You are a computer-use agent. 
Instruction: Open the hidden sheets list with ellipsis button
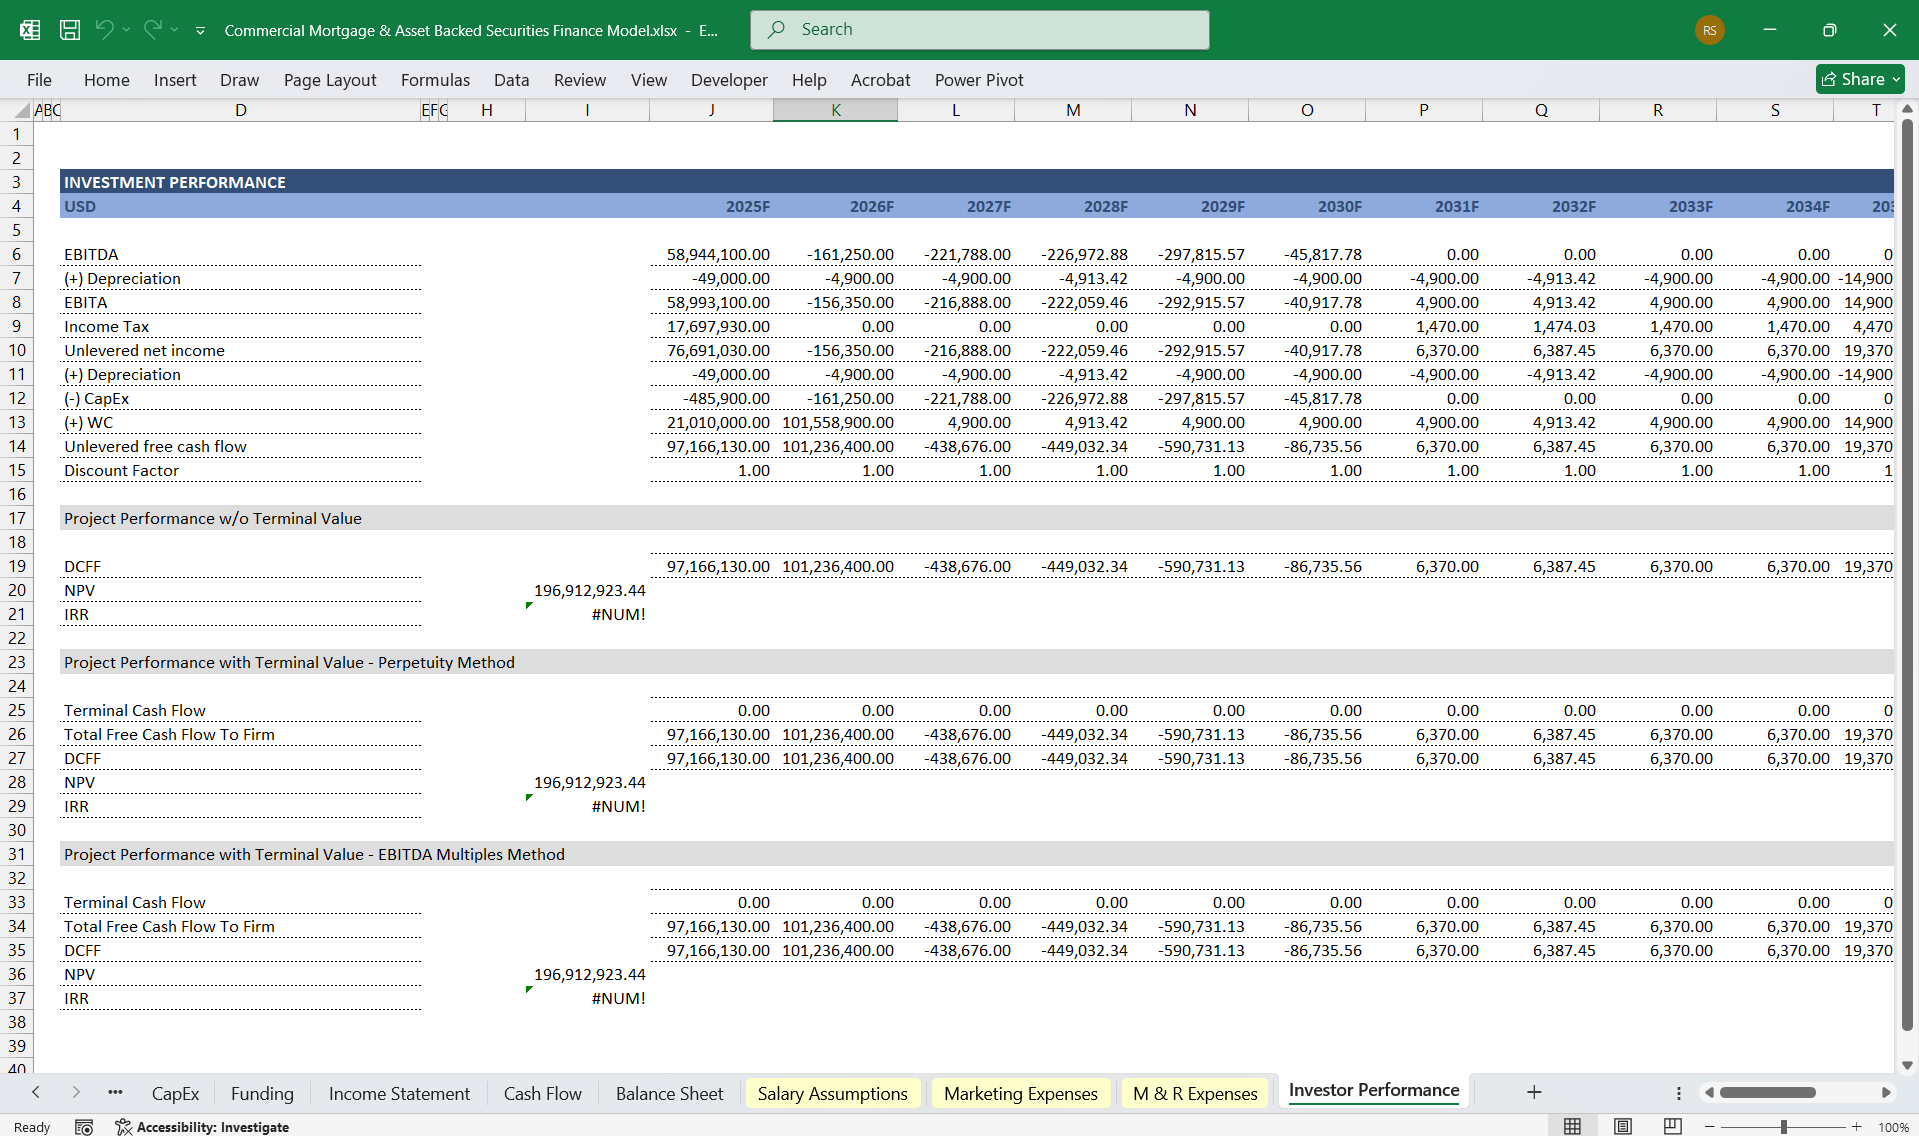point(115,1092)
